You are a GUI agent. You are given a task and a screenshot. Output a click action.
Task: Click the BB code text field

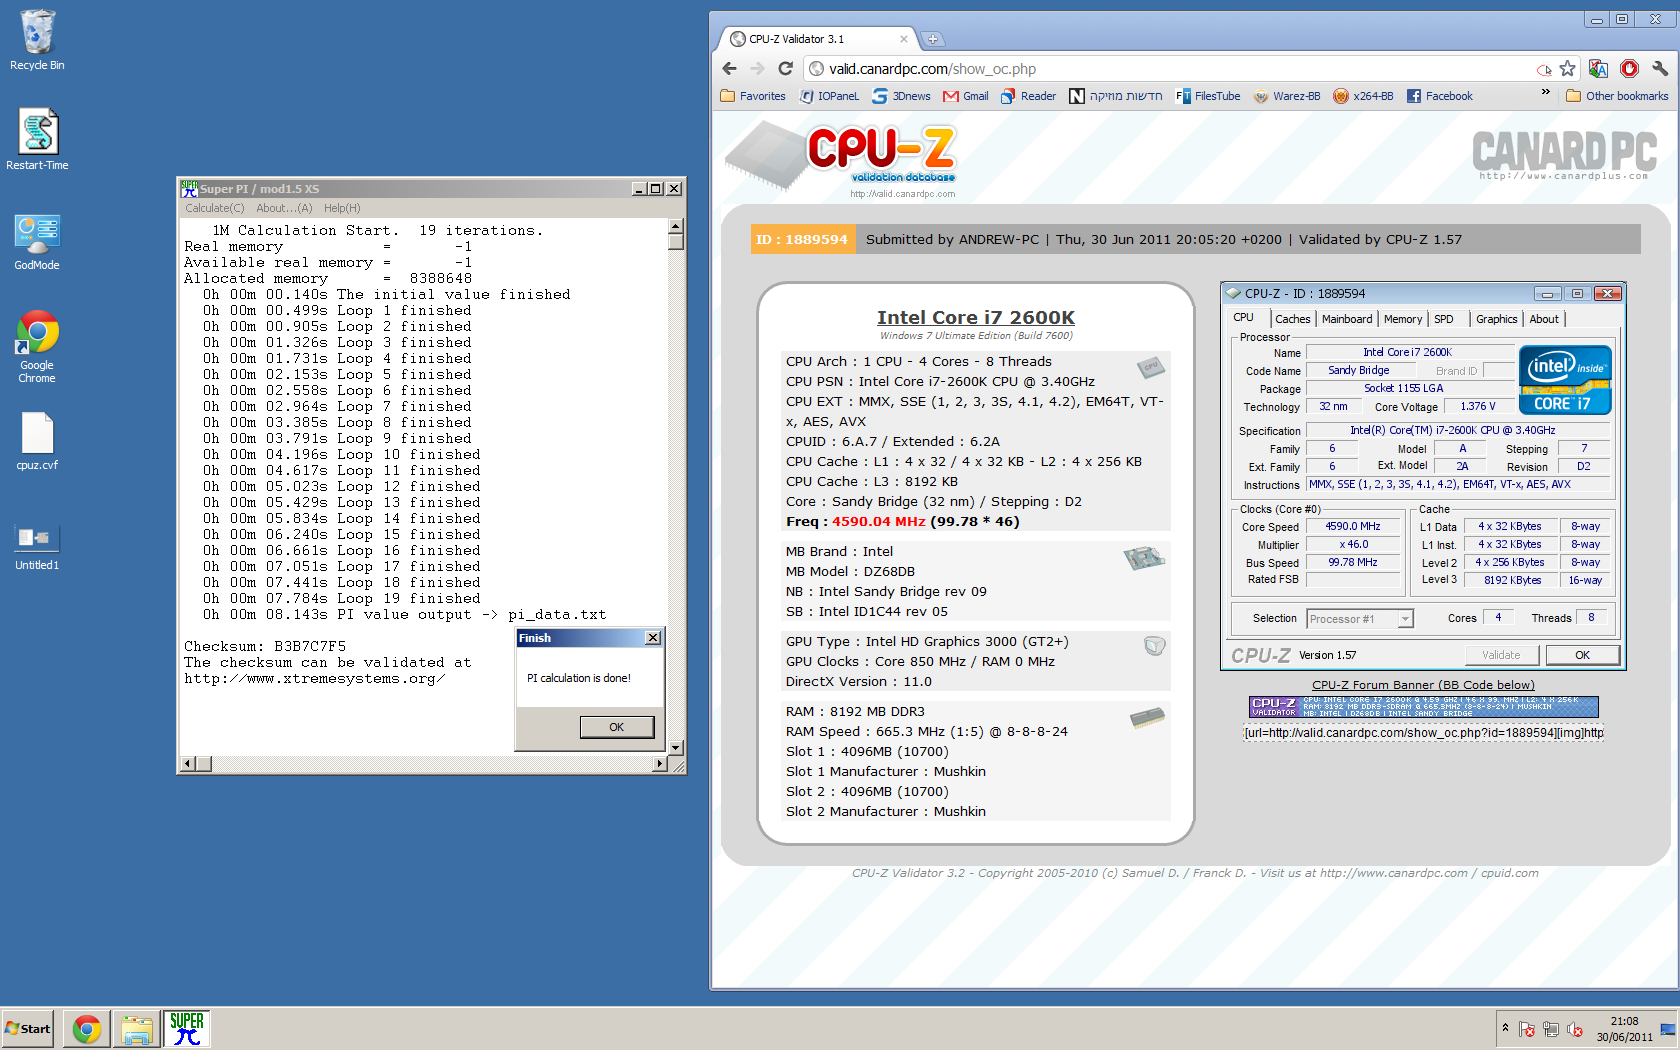pos(1423,733)
